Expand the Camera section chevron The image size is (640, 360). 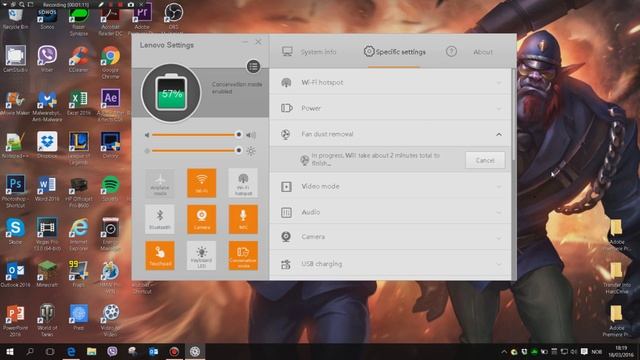point(499,237)
